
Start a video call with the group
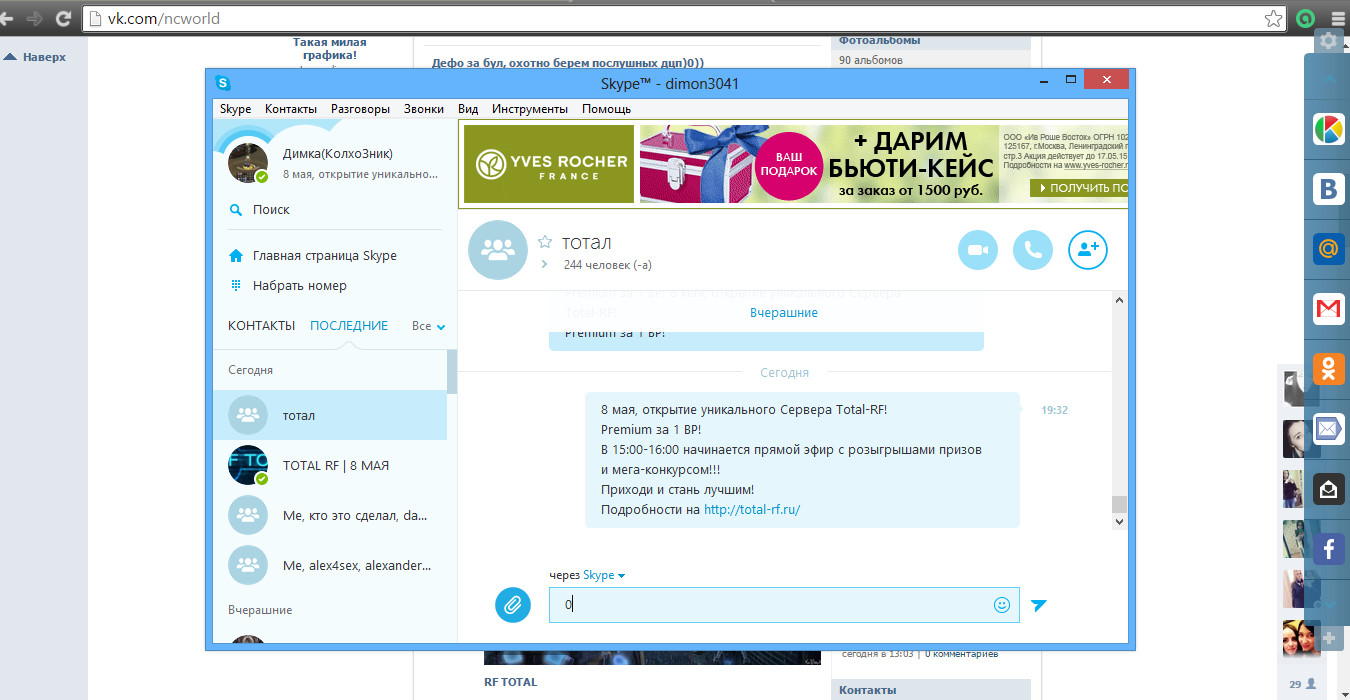coord(978,250)
